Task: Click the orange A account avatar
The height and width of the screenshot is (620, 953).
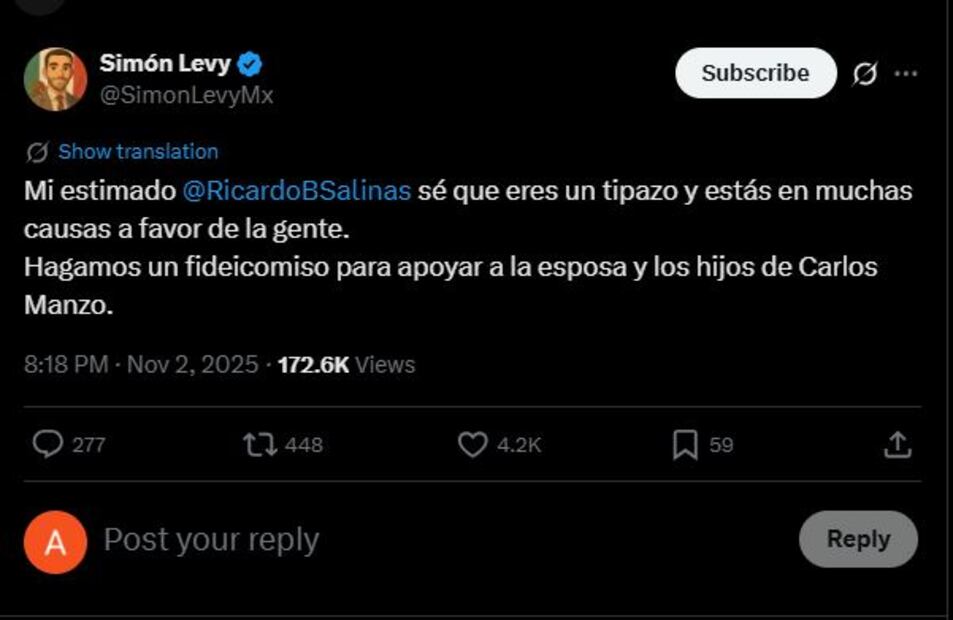Action: [56, 541]
